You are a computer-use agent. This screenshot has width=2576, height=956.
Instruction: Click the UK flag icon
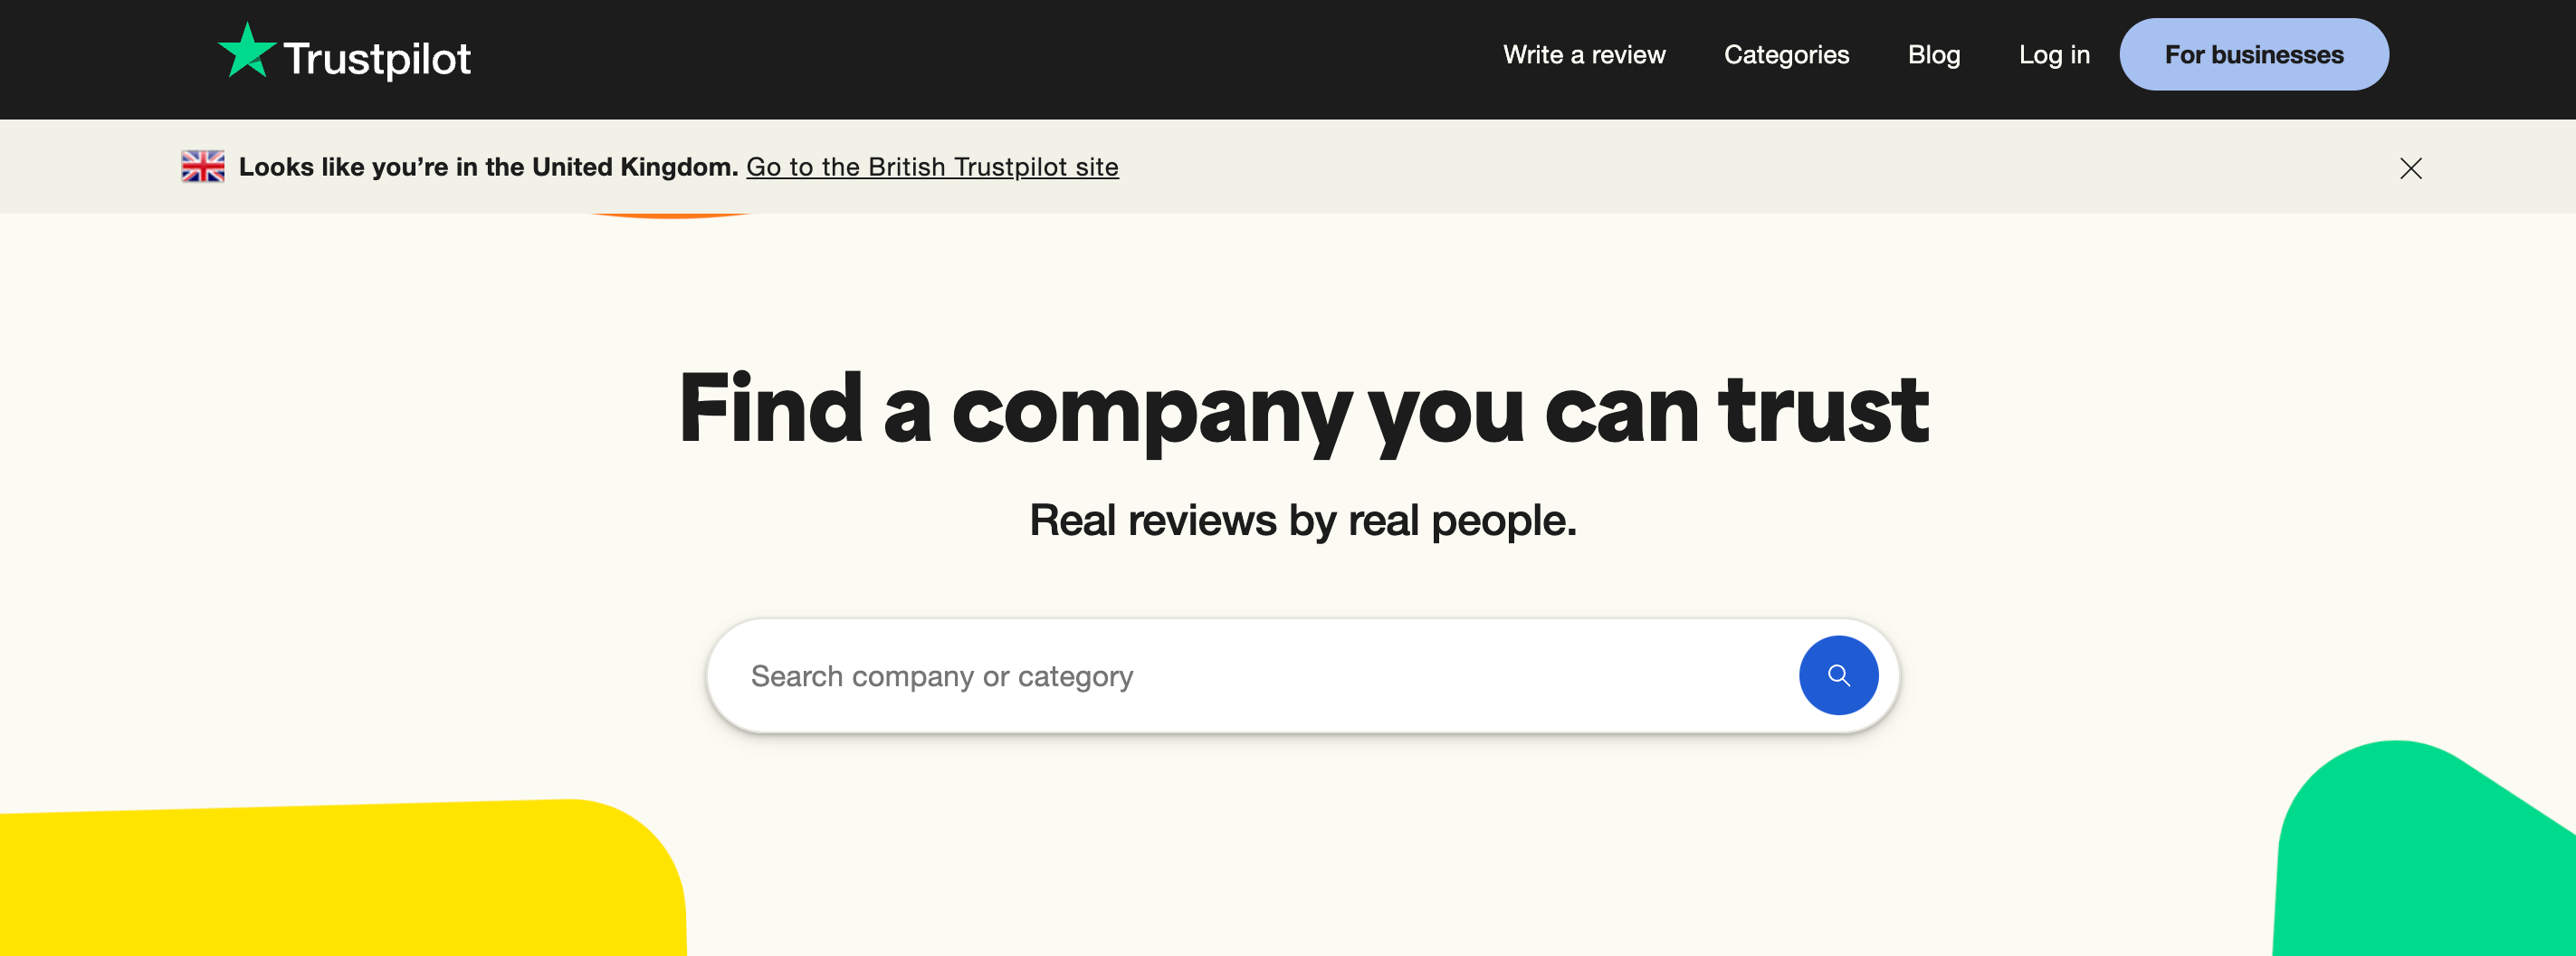pos(202,167)
